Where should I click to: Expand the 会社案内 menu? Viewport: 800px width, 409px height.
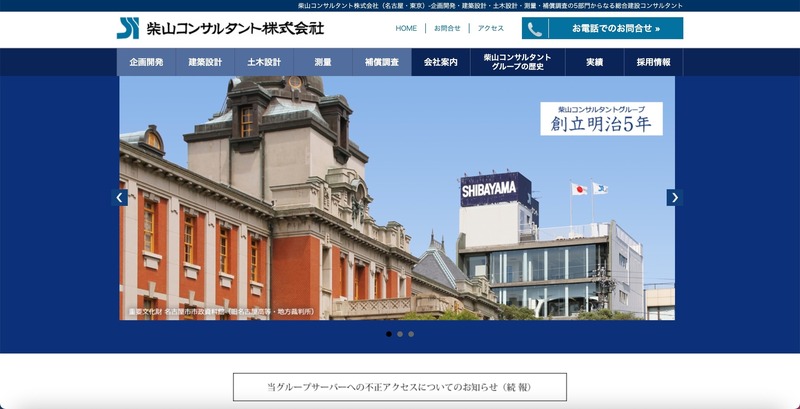pyautogui.click(x=440, y=62)
